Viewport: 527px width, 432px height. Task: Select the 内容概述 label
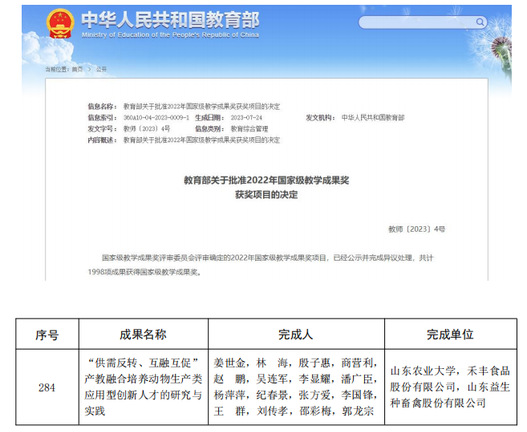102,140
